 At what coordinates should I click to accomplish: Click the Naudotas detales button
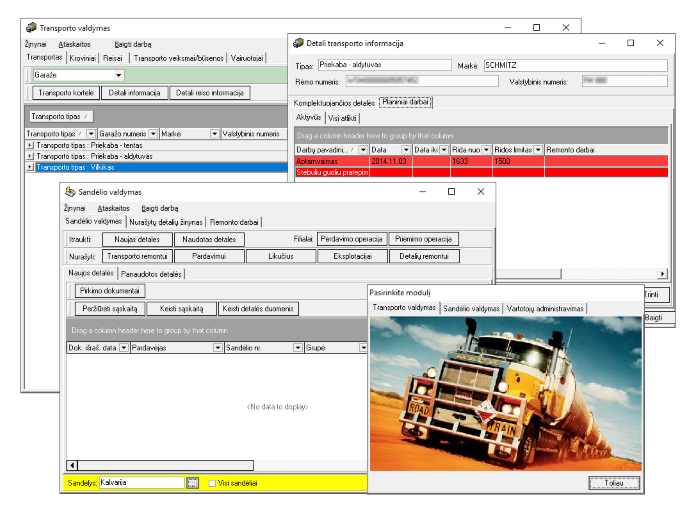click(x=209, y=239)
